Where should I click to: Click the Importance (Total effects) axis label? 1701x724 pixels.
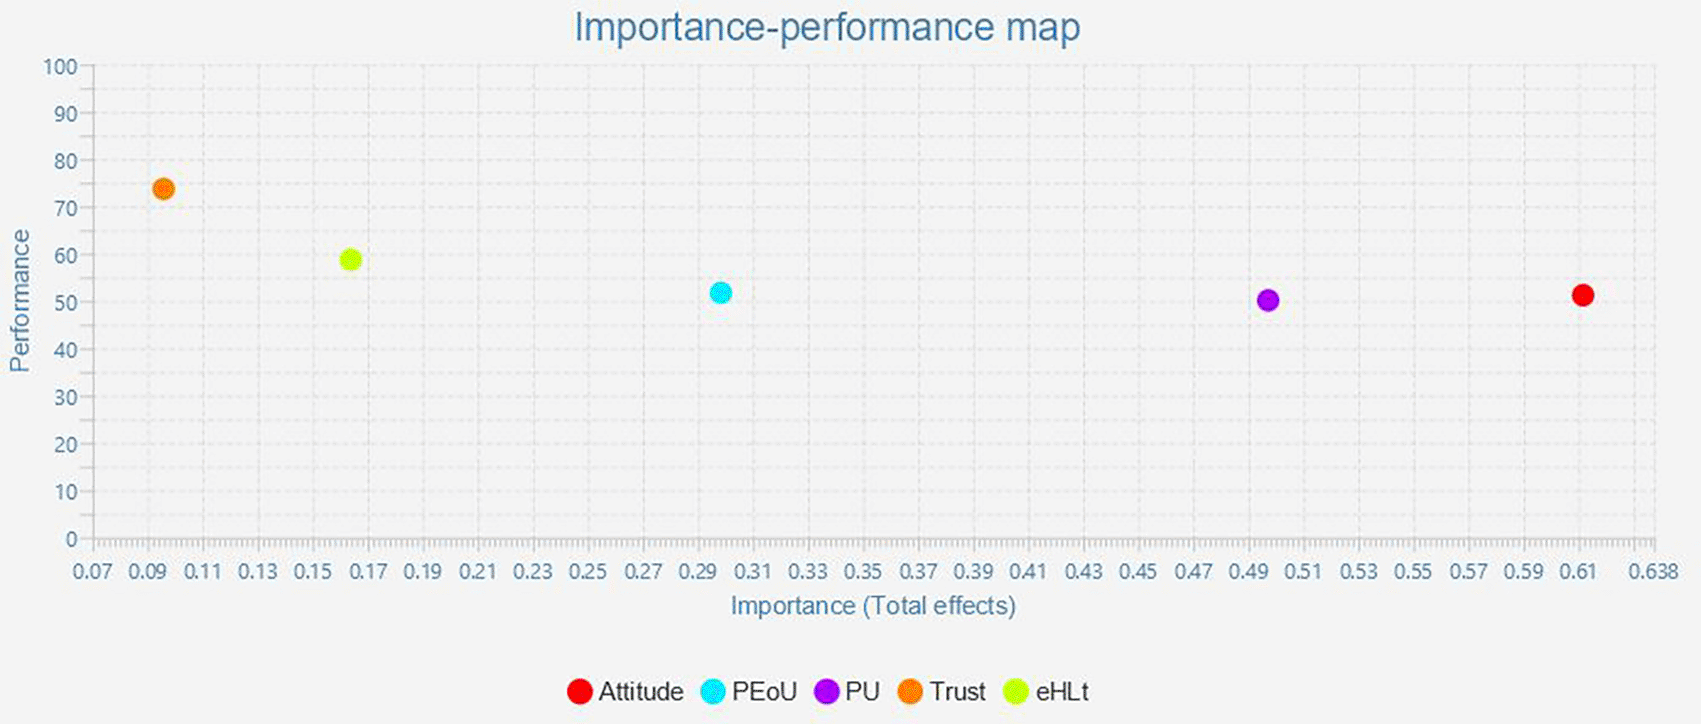pos(873,606)
